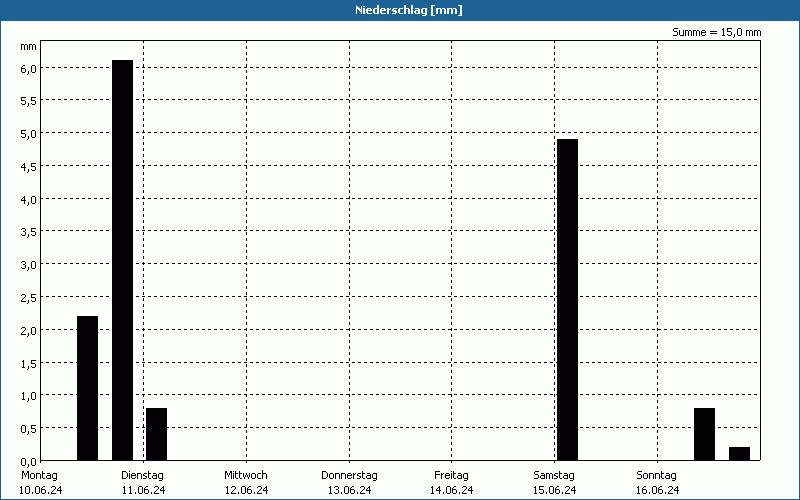Click the 'Freitag' axis label
800x500 pixels.
point(451,475)
